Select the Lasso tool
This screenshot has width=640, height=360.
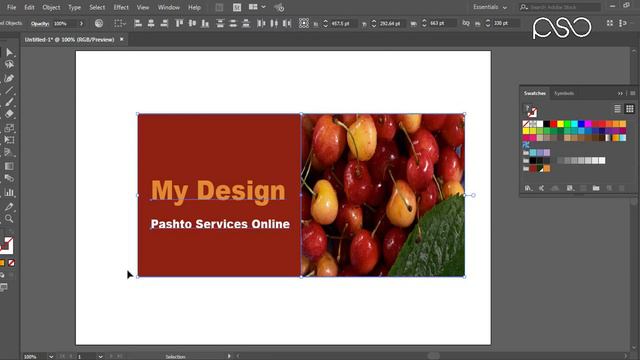[9, 64]
